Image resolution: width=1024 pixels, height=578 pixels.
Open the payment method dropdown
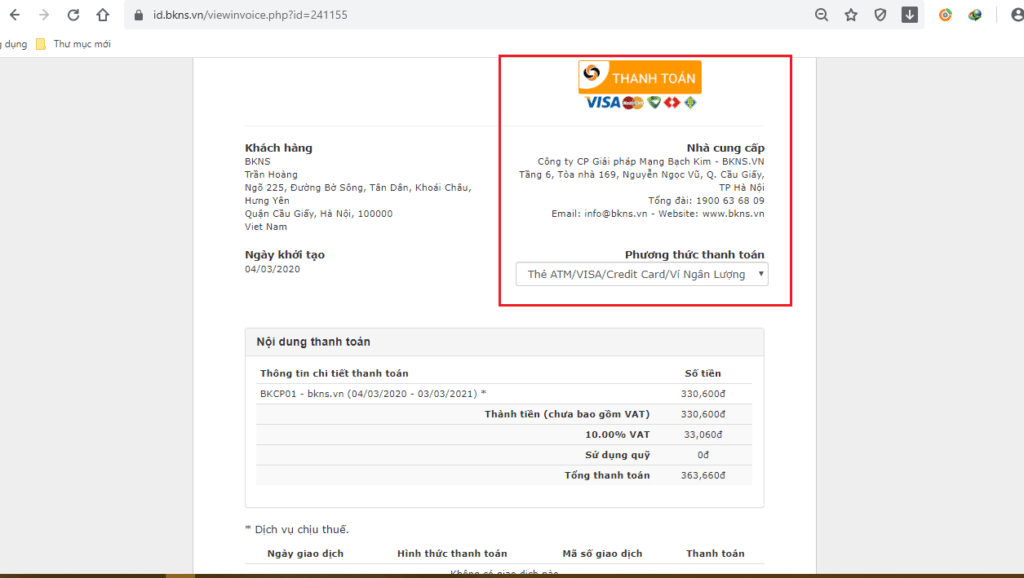click(642, 274)
